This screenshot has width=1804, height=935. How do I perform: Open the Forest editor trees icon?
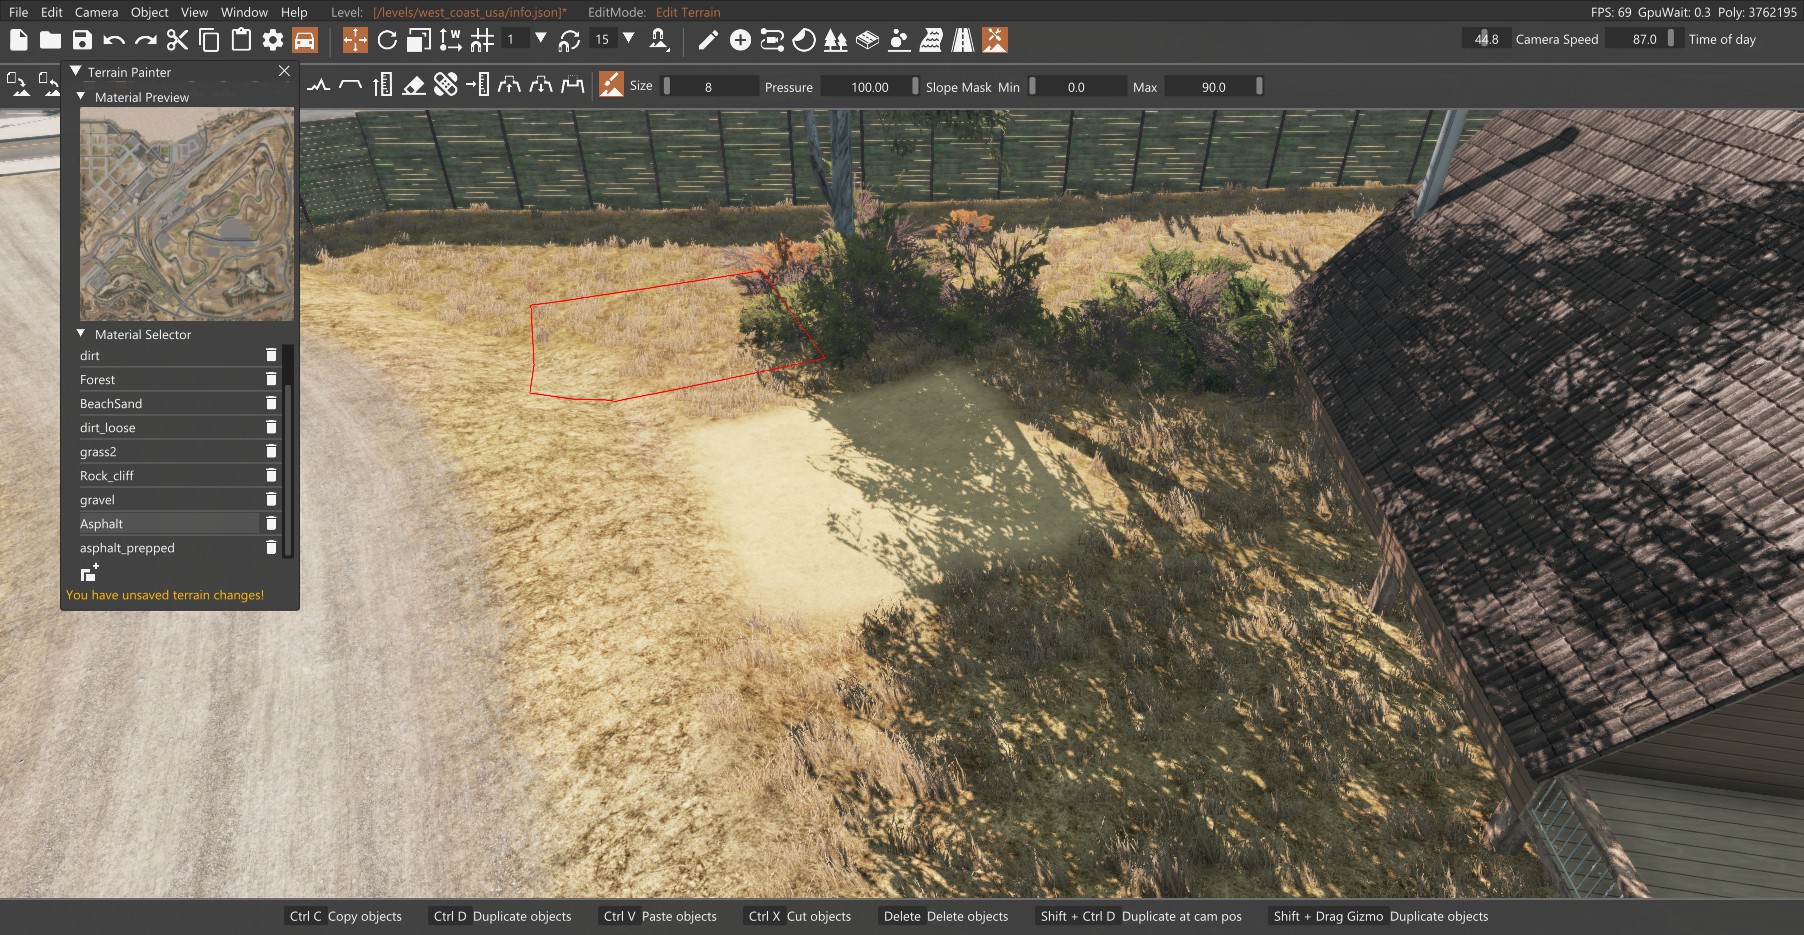coord(836,40)
